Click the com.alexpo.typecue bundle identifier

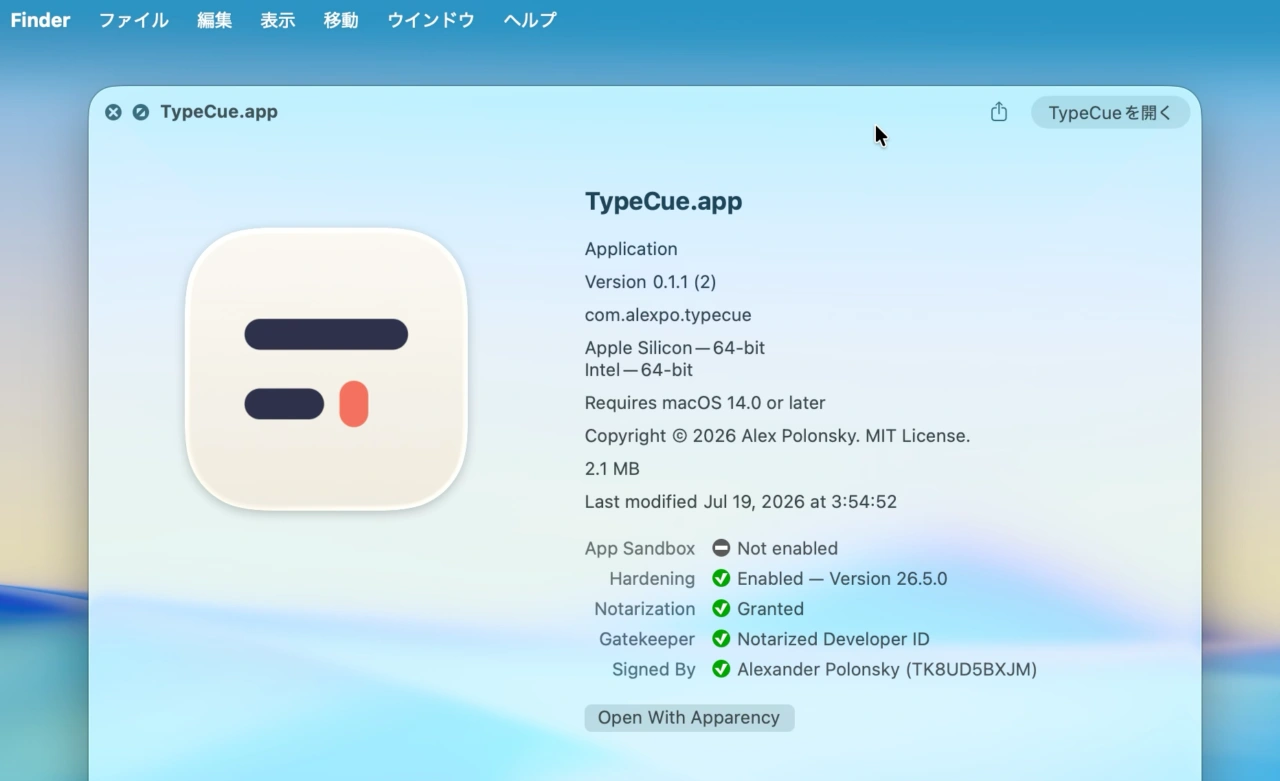(x=668, y=315)
